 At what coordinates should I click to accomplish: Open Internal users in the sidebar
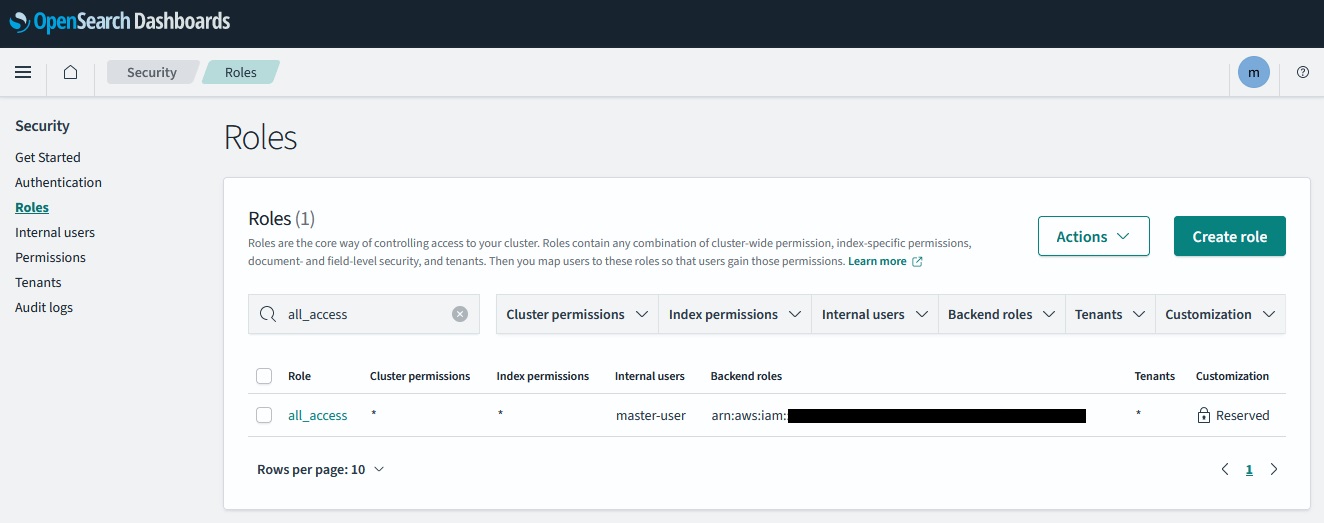point(55,232)
